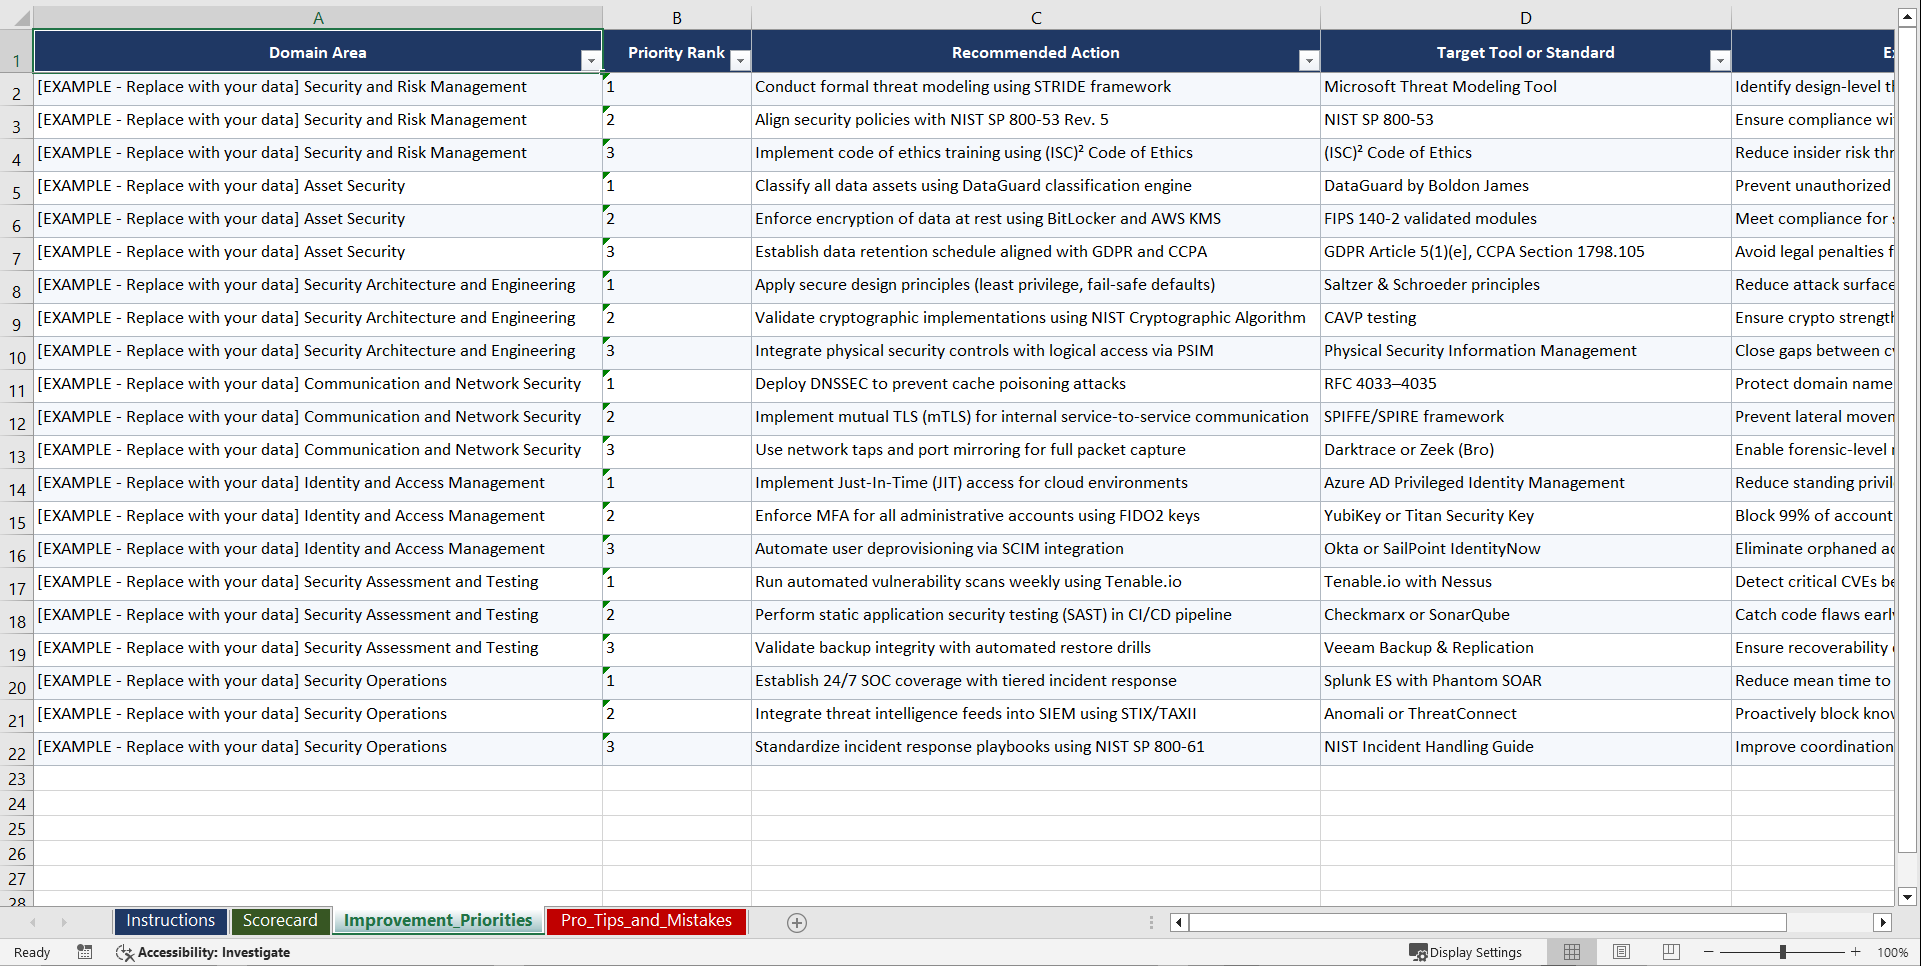Add a new worksheet with the plus button
This screenshot has height=966, width=1921.
click(797, 922)
